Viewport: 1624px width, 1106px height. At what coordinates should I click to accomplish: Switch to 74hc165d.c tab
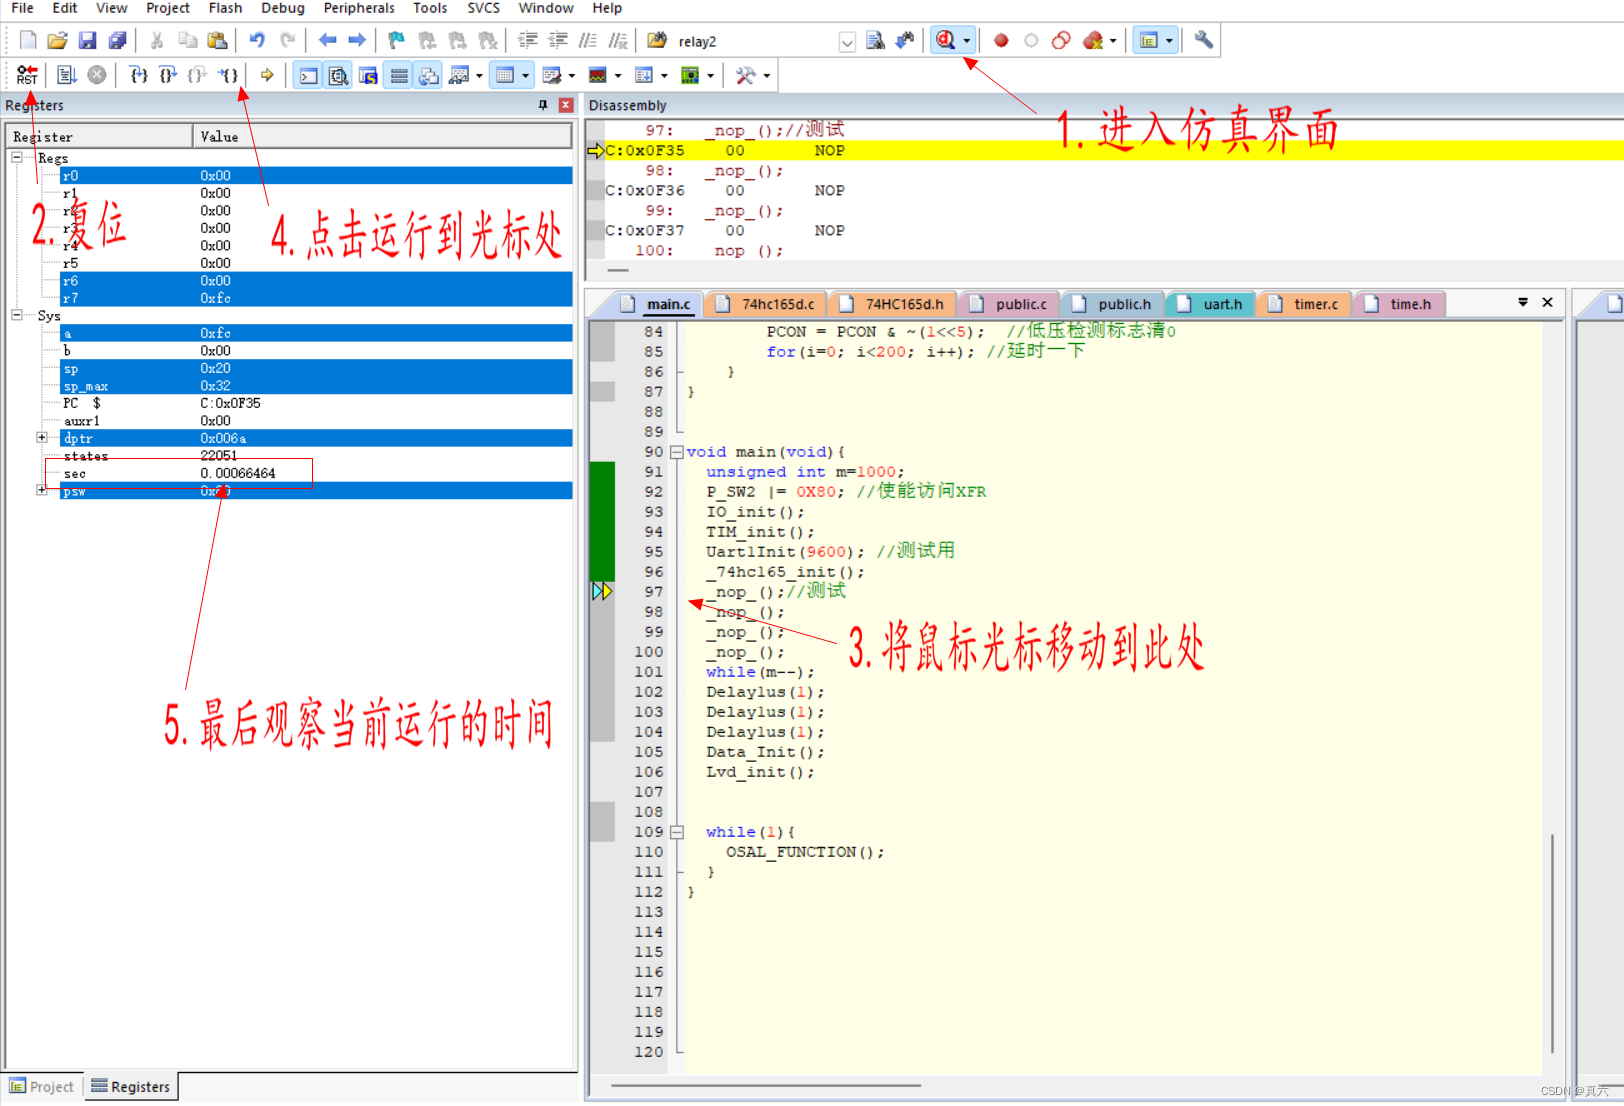point(768,304)
